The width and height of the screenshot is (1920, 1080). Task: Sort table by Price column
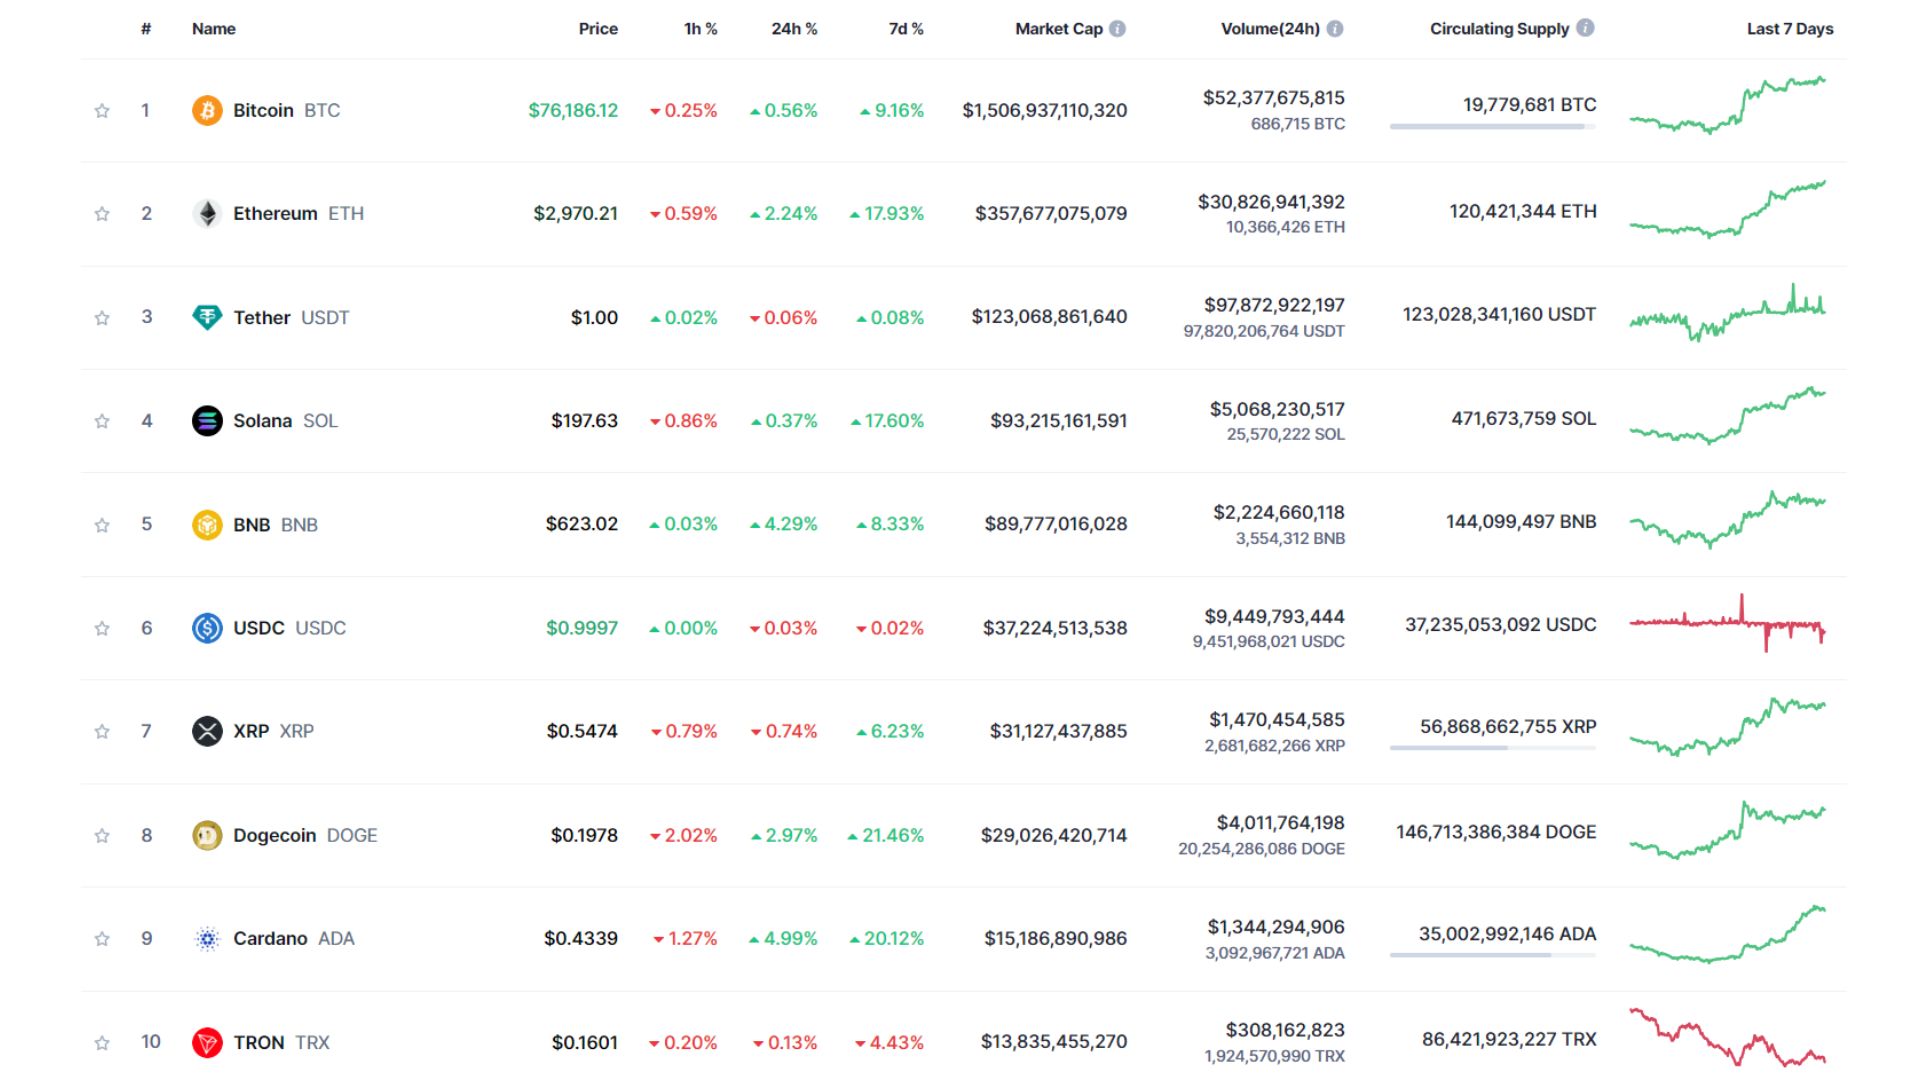point(598,28)
